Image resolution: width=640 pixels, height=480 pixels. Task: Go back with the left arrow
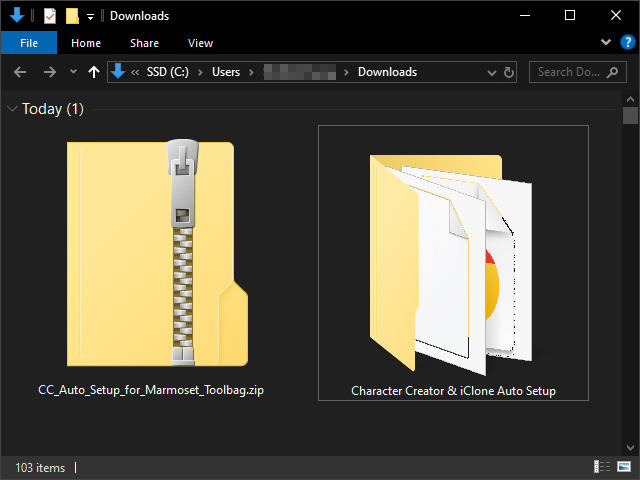pyautogui.click(x=20, y=72)
